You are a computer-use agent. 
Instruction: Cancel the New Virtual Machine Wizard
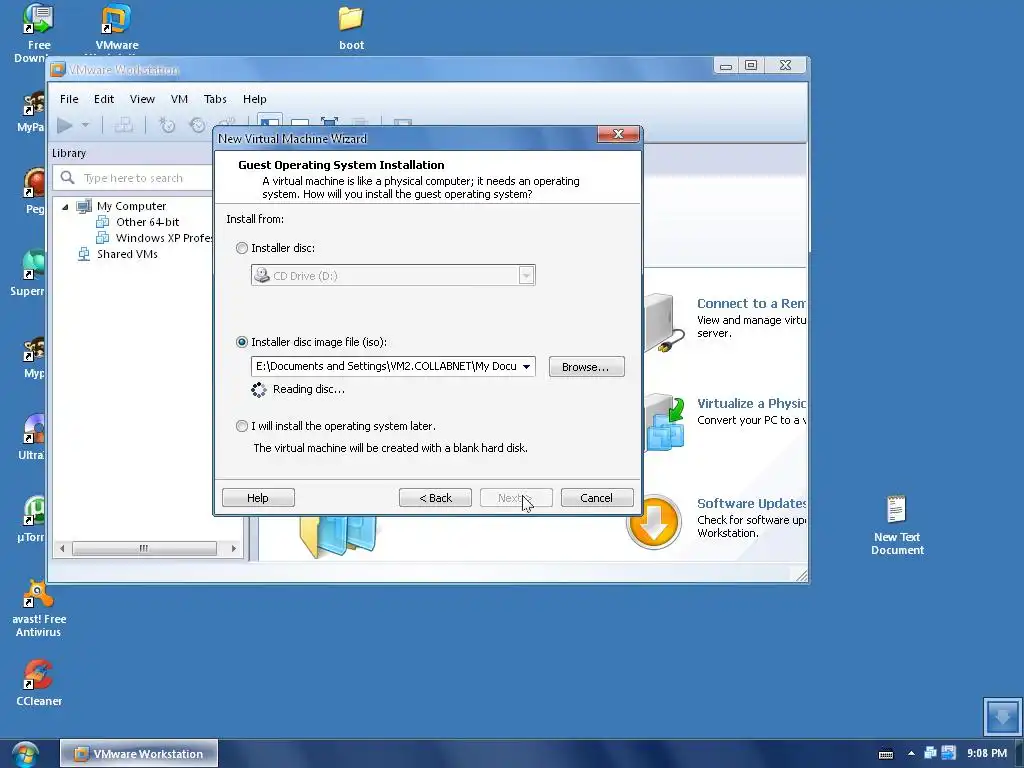[x=597, y=498]
